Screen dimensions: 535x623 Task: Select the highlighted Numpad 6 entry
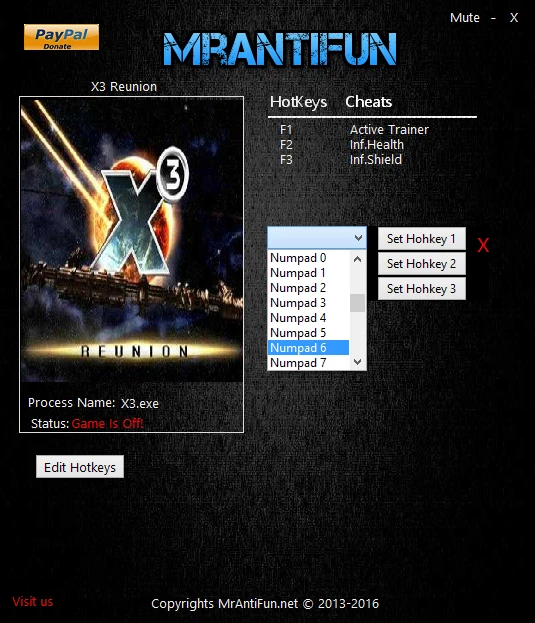coord(308,348)
